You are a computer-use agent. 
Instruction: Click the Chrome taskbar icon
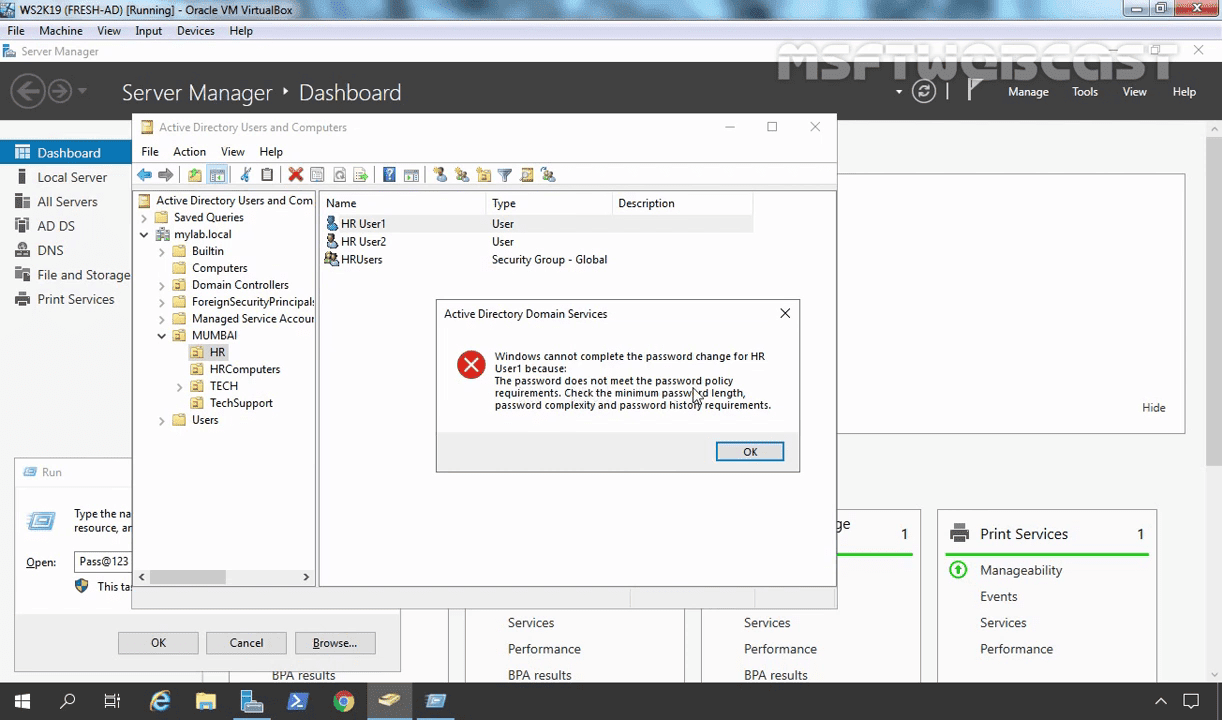tap(343, 701)
